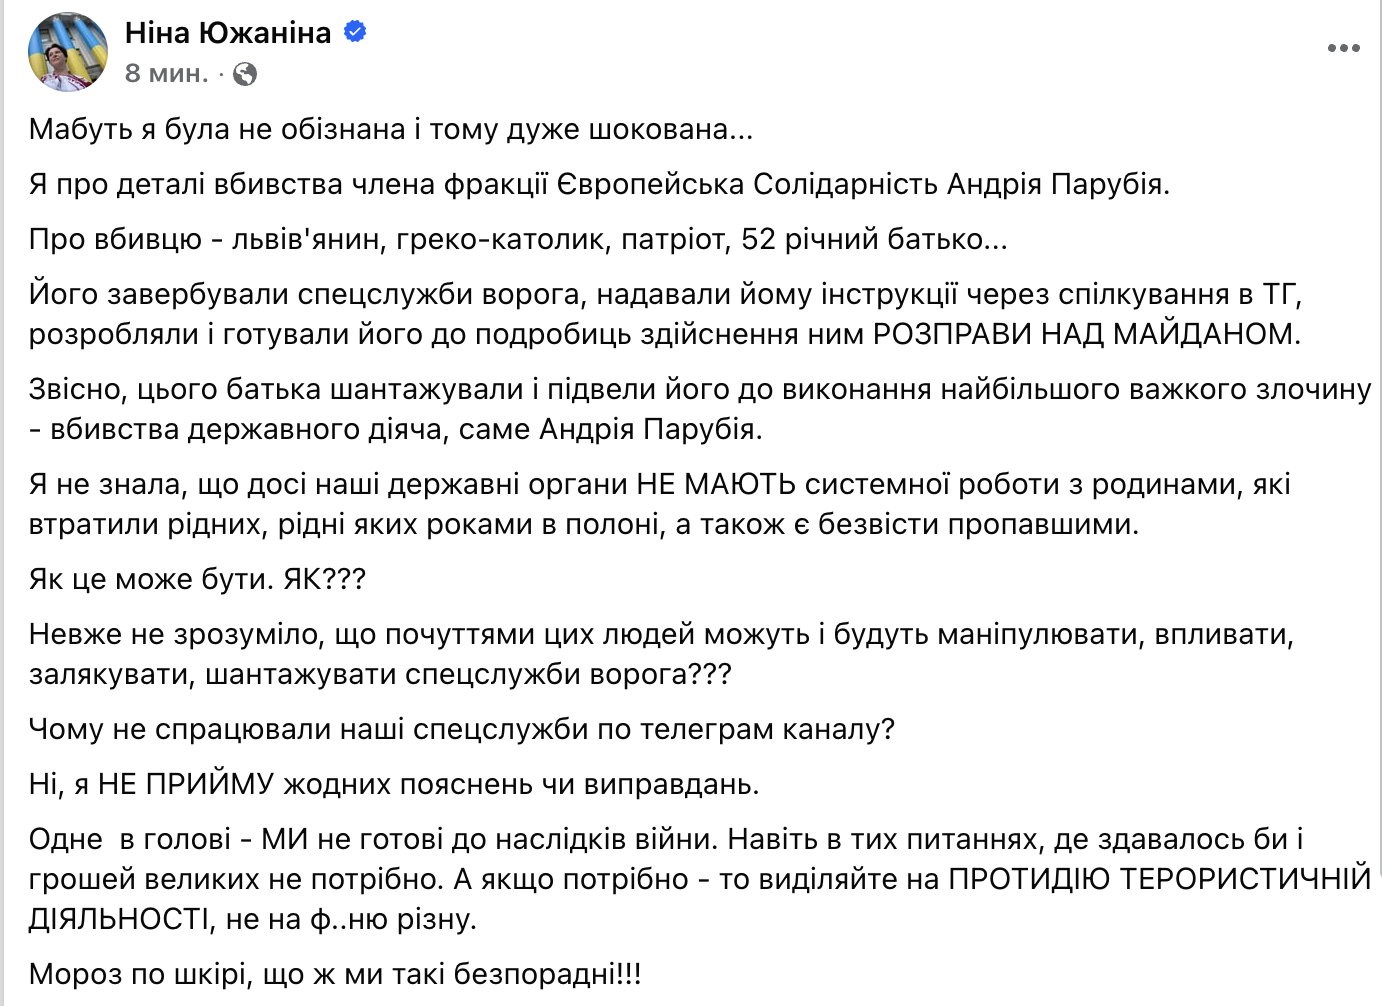The height and width of the screenshot is (1006, 1382).
Task: Click the globe public-audience icon
Action: click(x=245, y=74)
